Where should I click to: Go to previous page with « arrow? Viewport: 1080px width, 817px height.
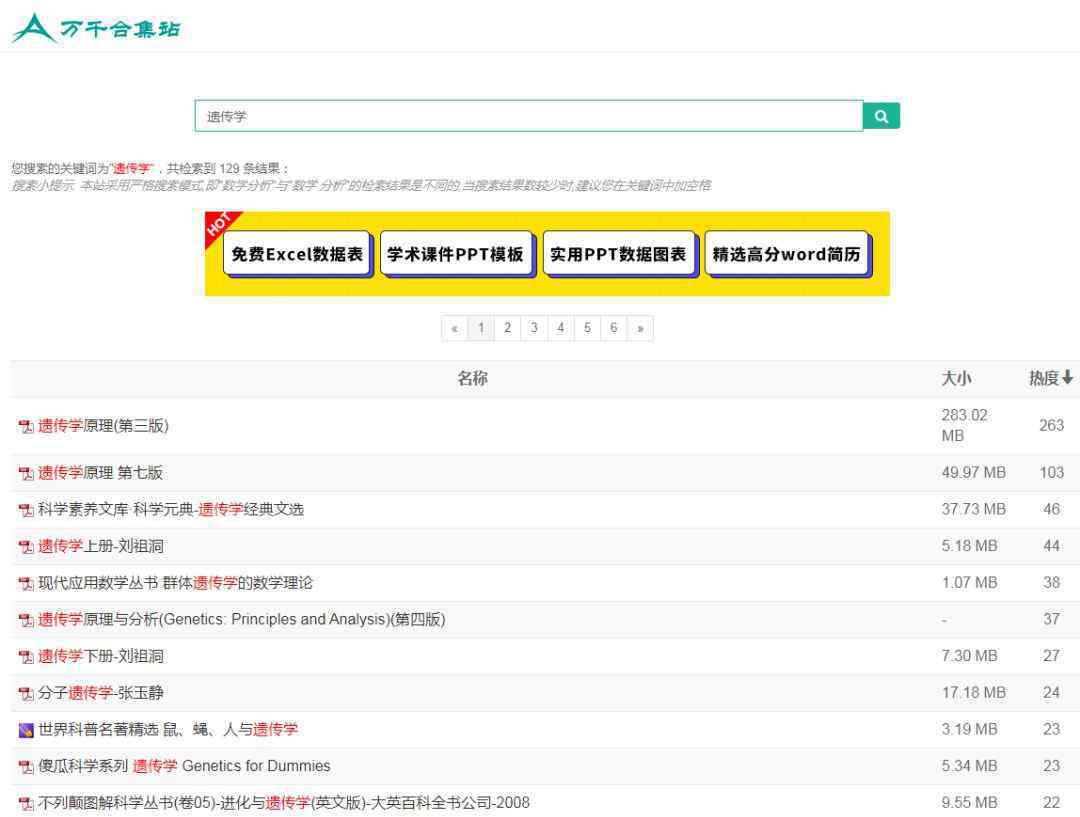pyautogui.click(x=455, y=328)
